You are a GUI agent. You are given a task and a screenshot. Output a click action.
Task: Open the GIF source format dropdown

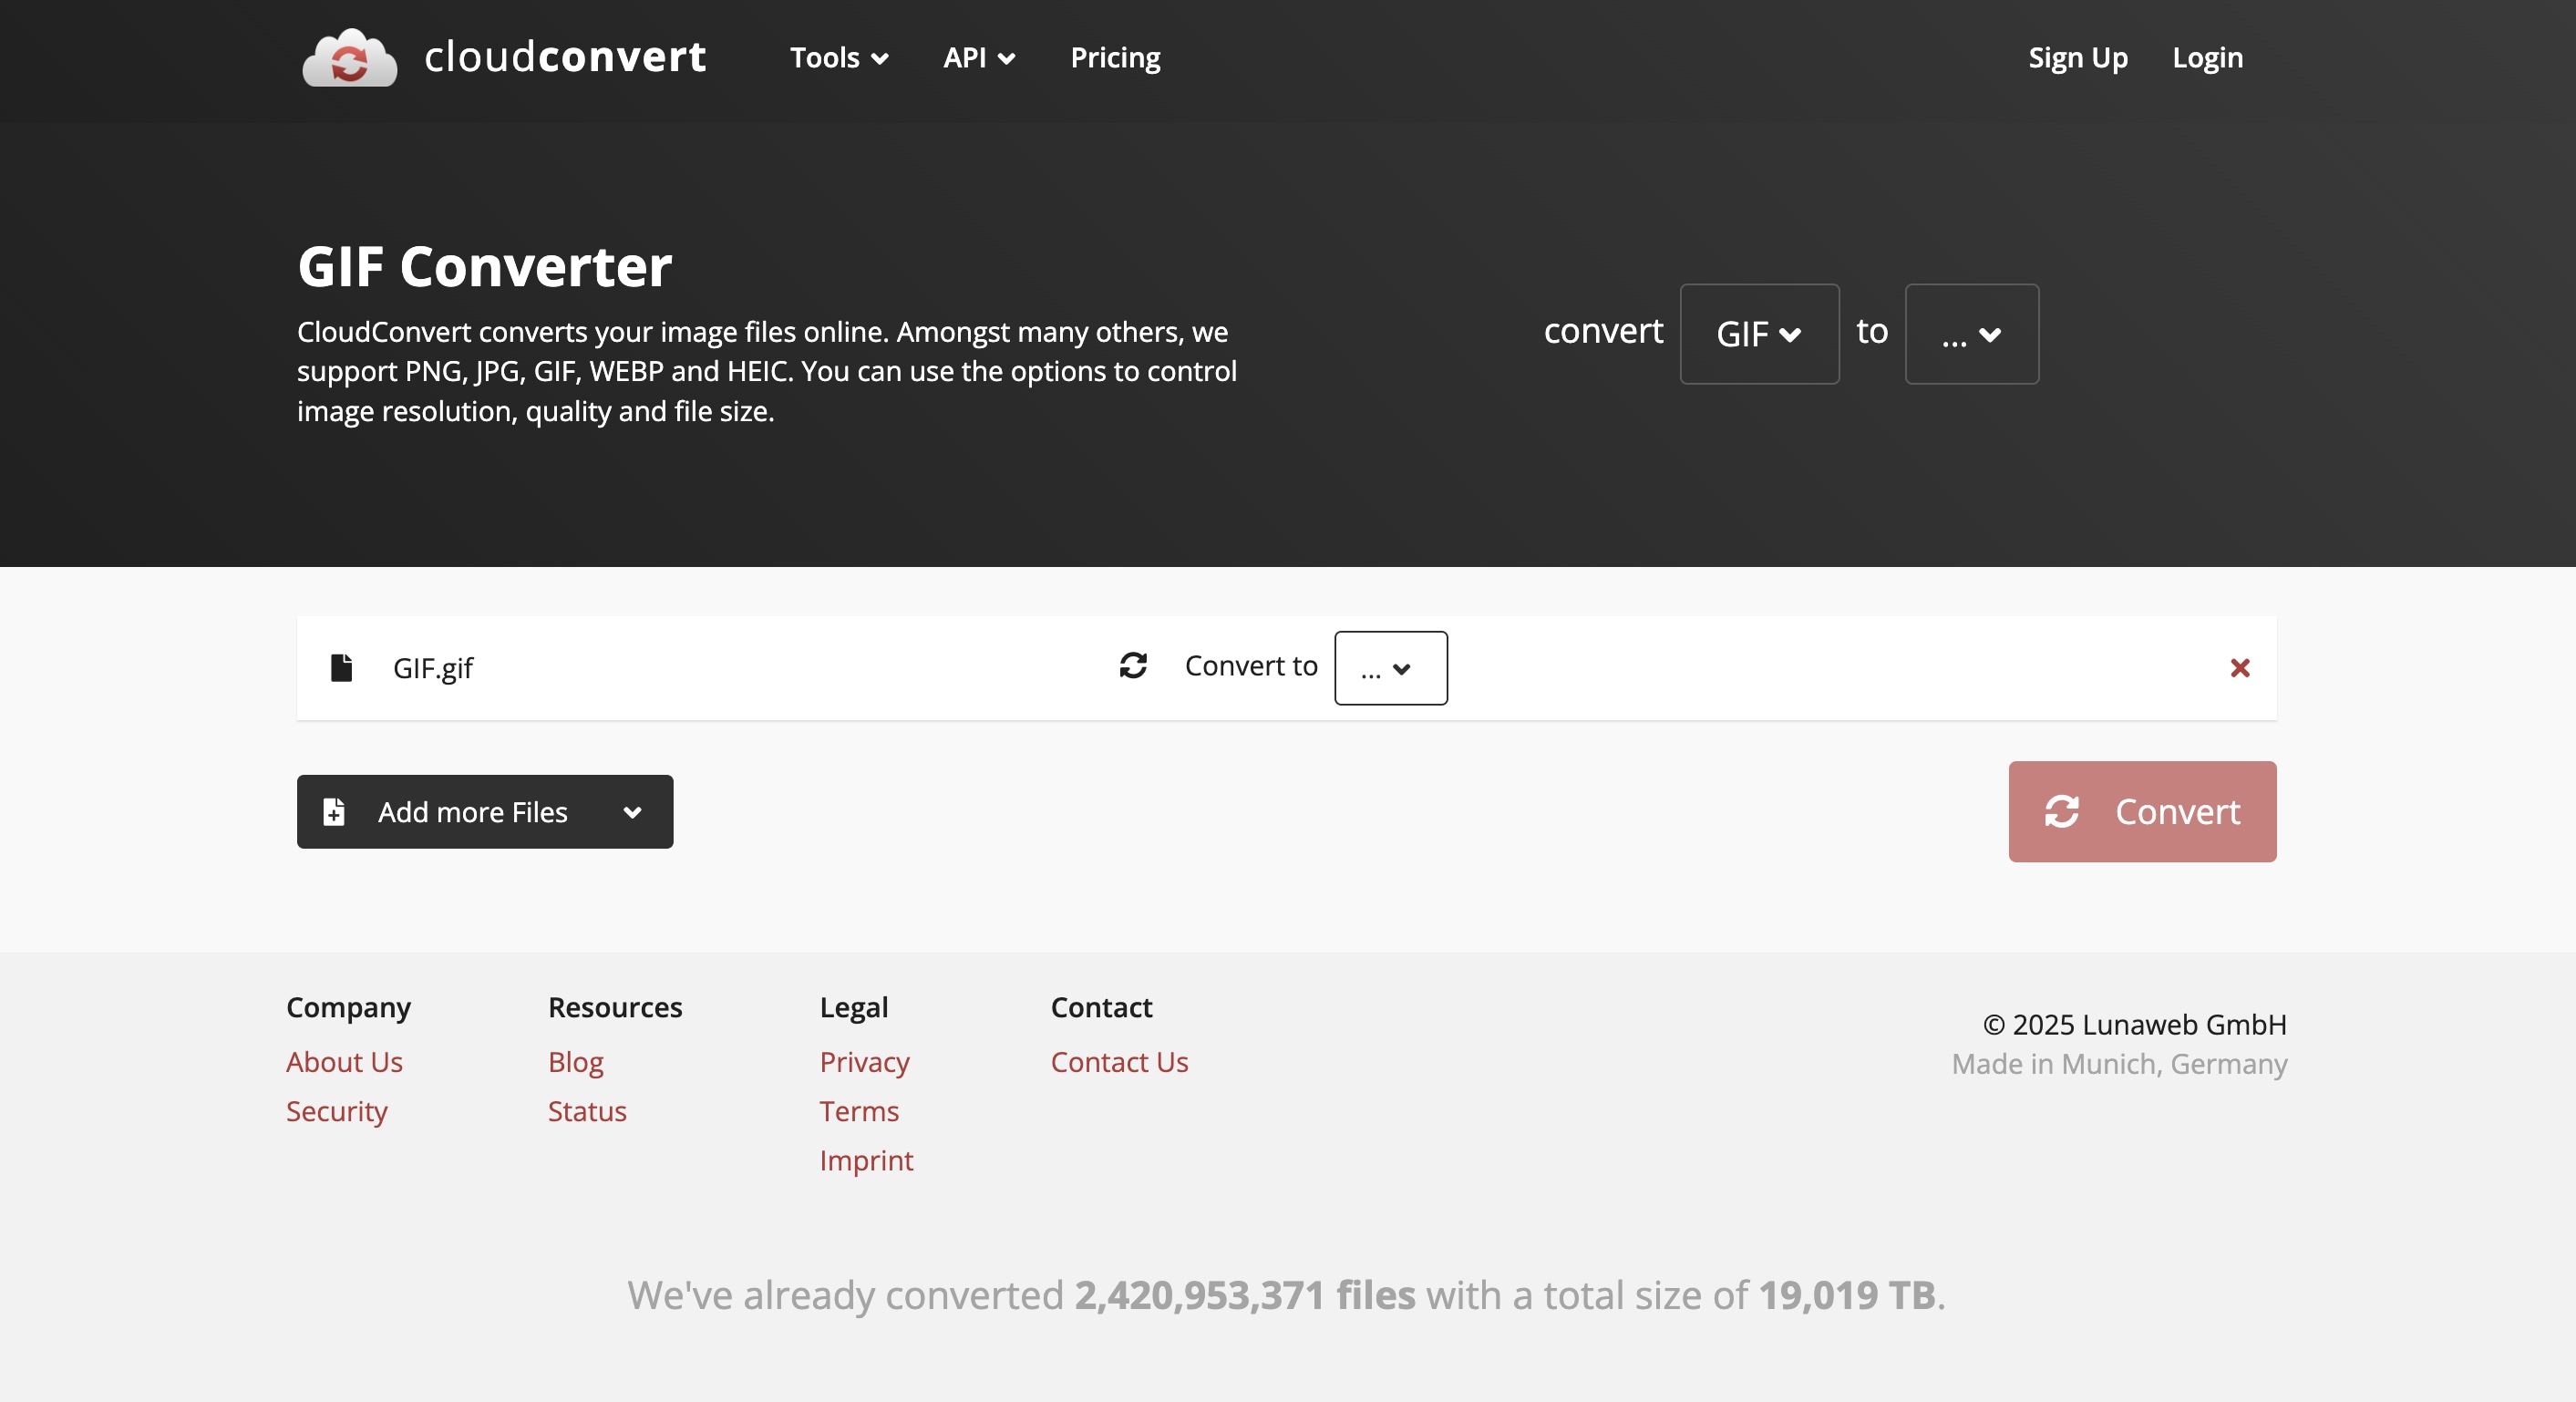[1759, 334]
